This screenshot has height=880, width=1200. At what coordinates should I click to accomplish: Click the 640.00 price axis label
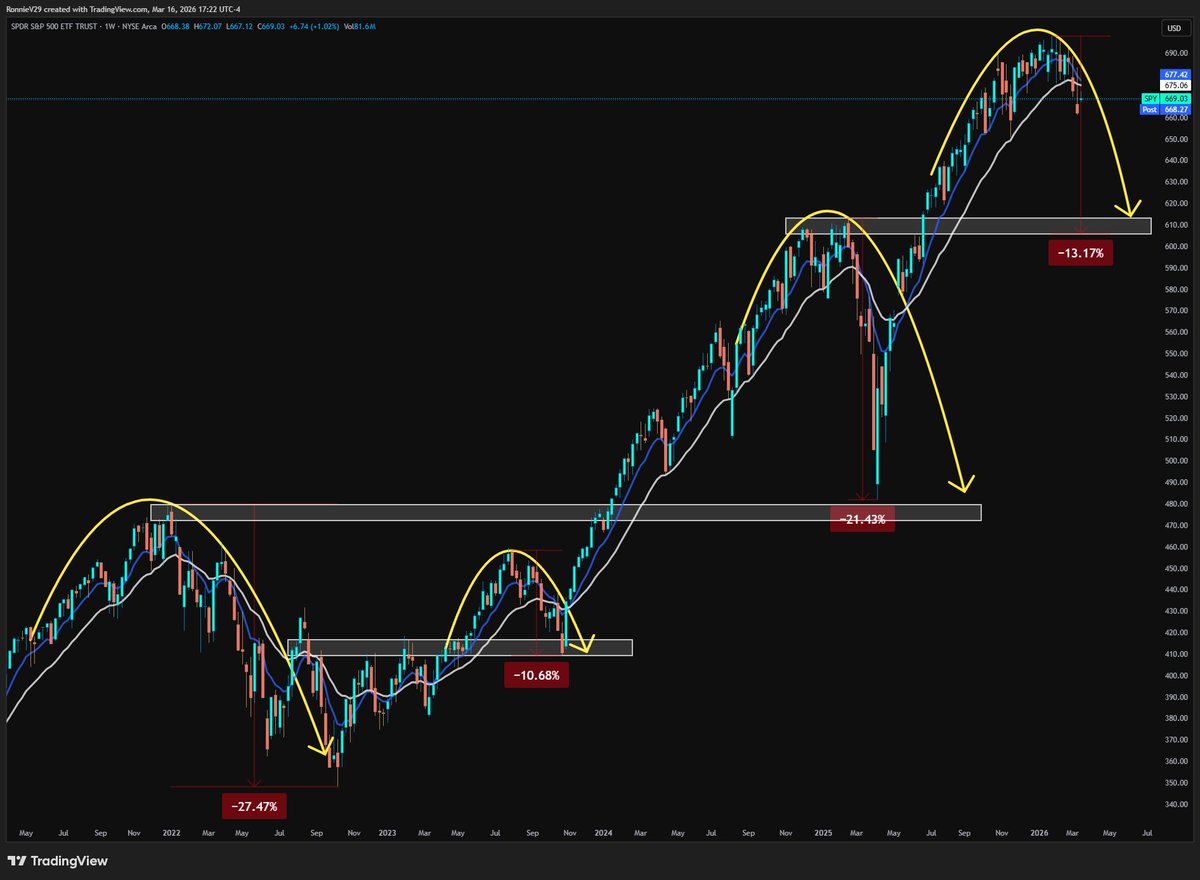pyautogui.click(x=1175, y=160)
